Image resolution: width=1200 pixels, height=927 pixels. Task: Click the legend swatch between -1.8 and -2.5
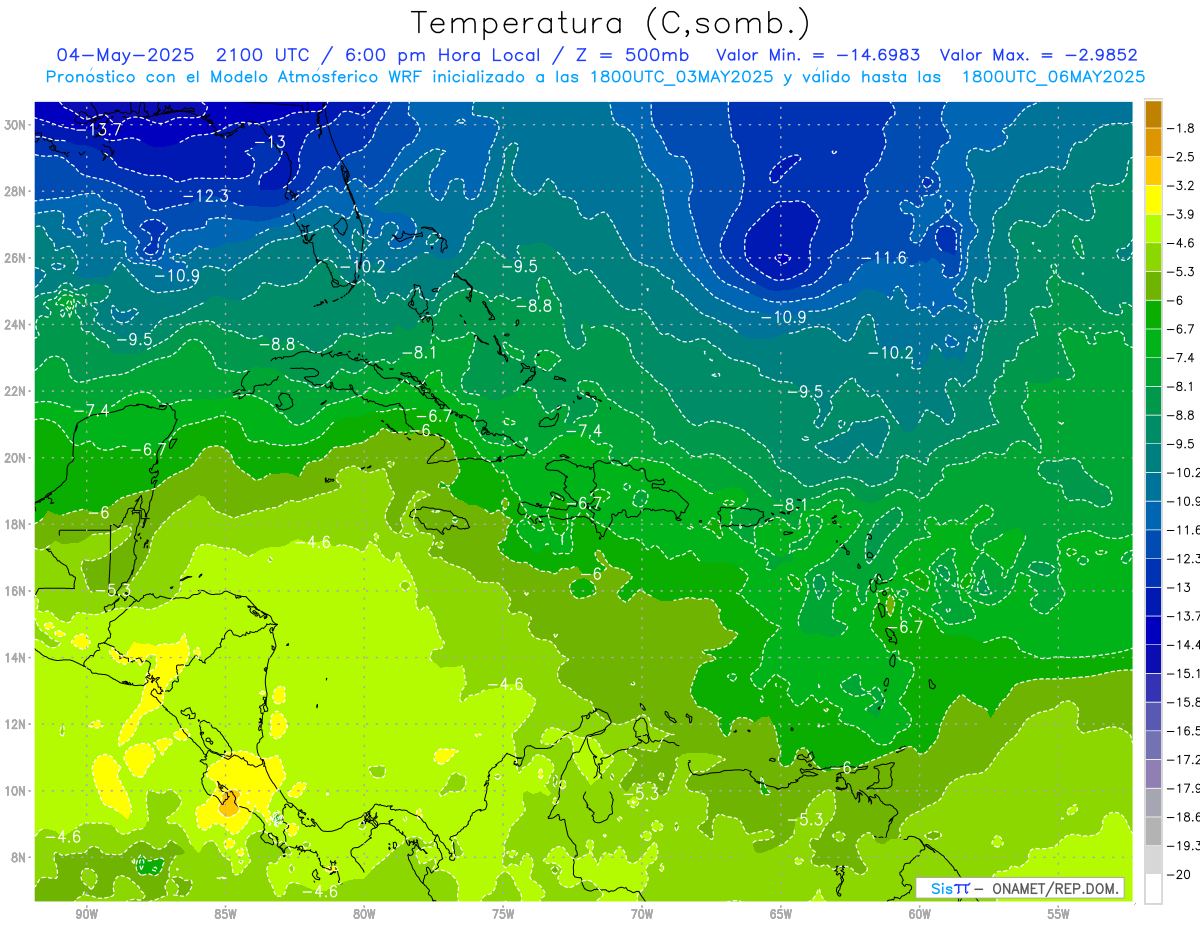[1153, 143]
